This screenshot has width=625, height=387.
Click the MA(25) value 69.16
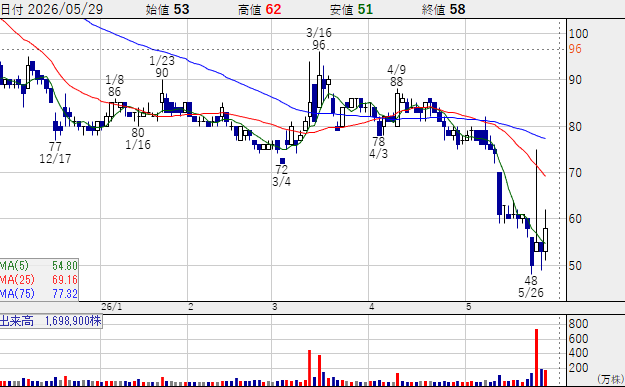click(65, 279)
